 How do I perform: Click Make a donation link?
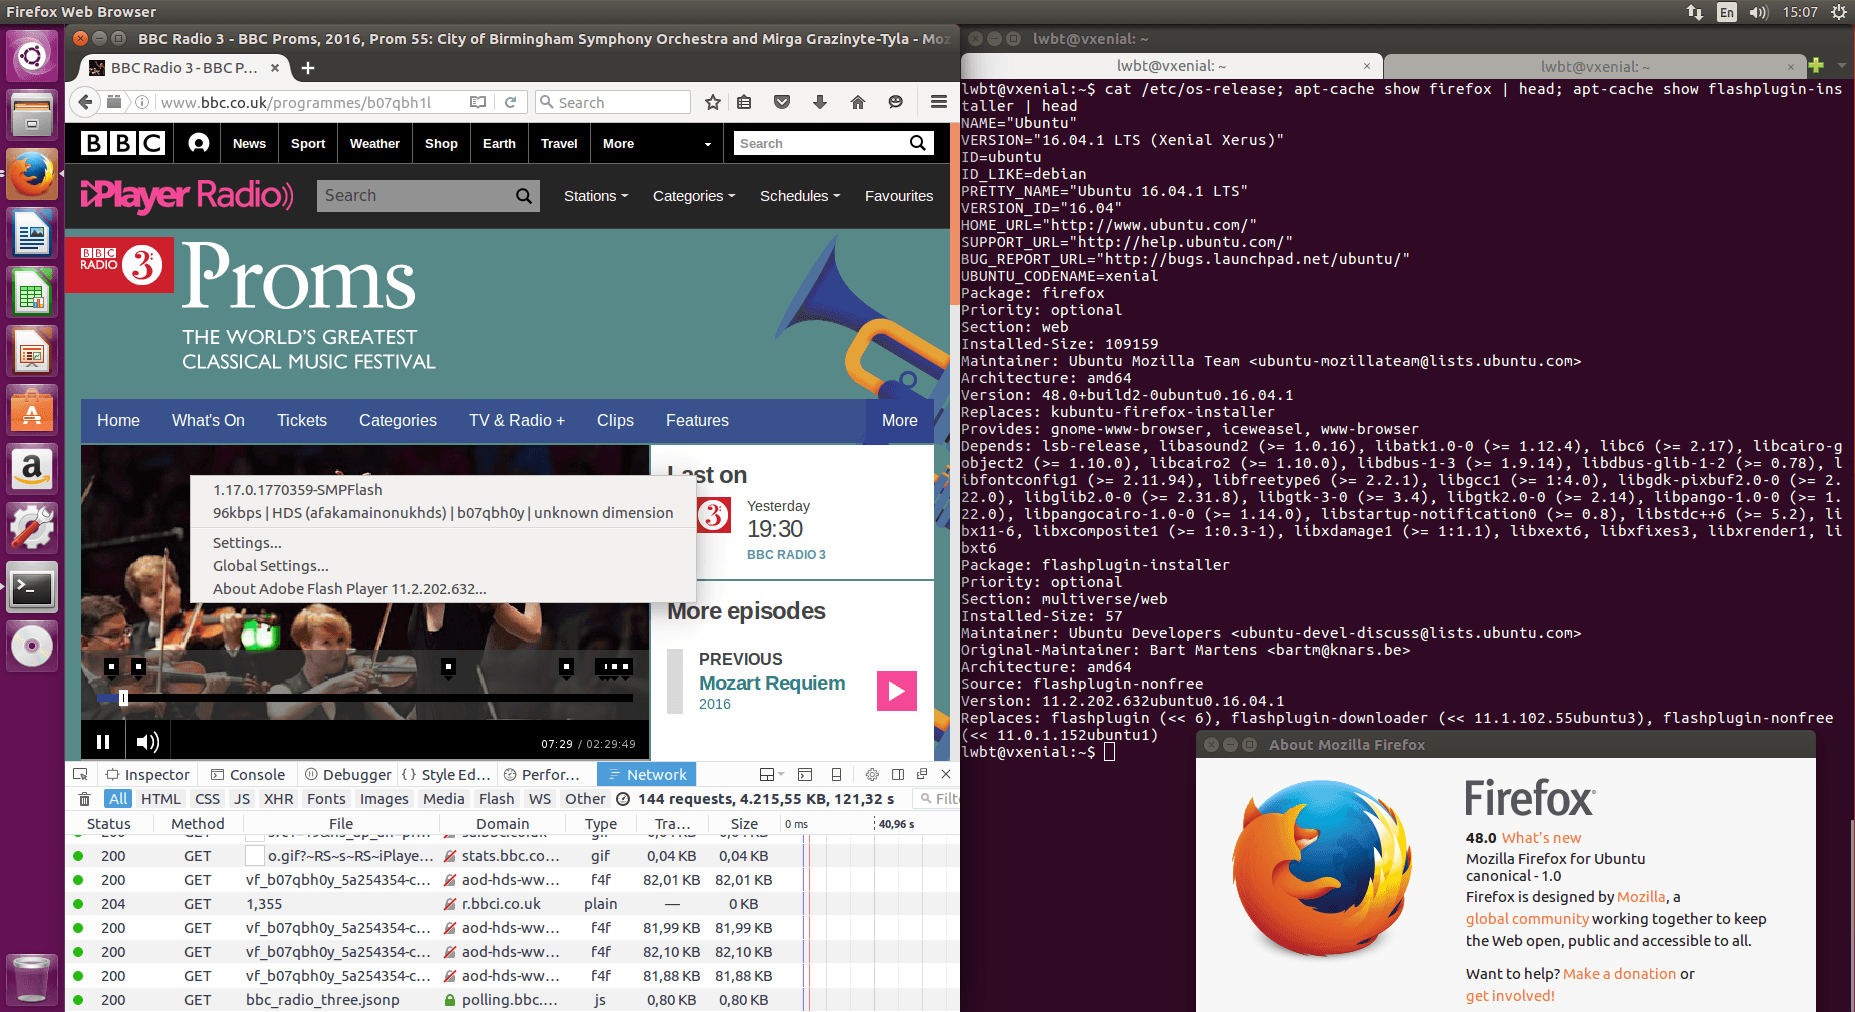pos(1619,974)
